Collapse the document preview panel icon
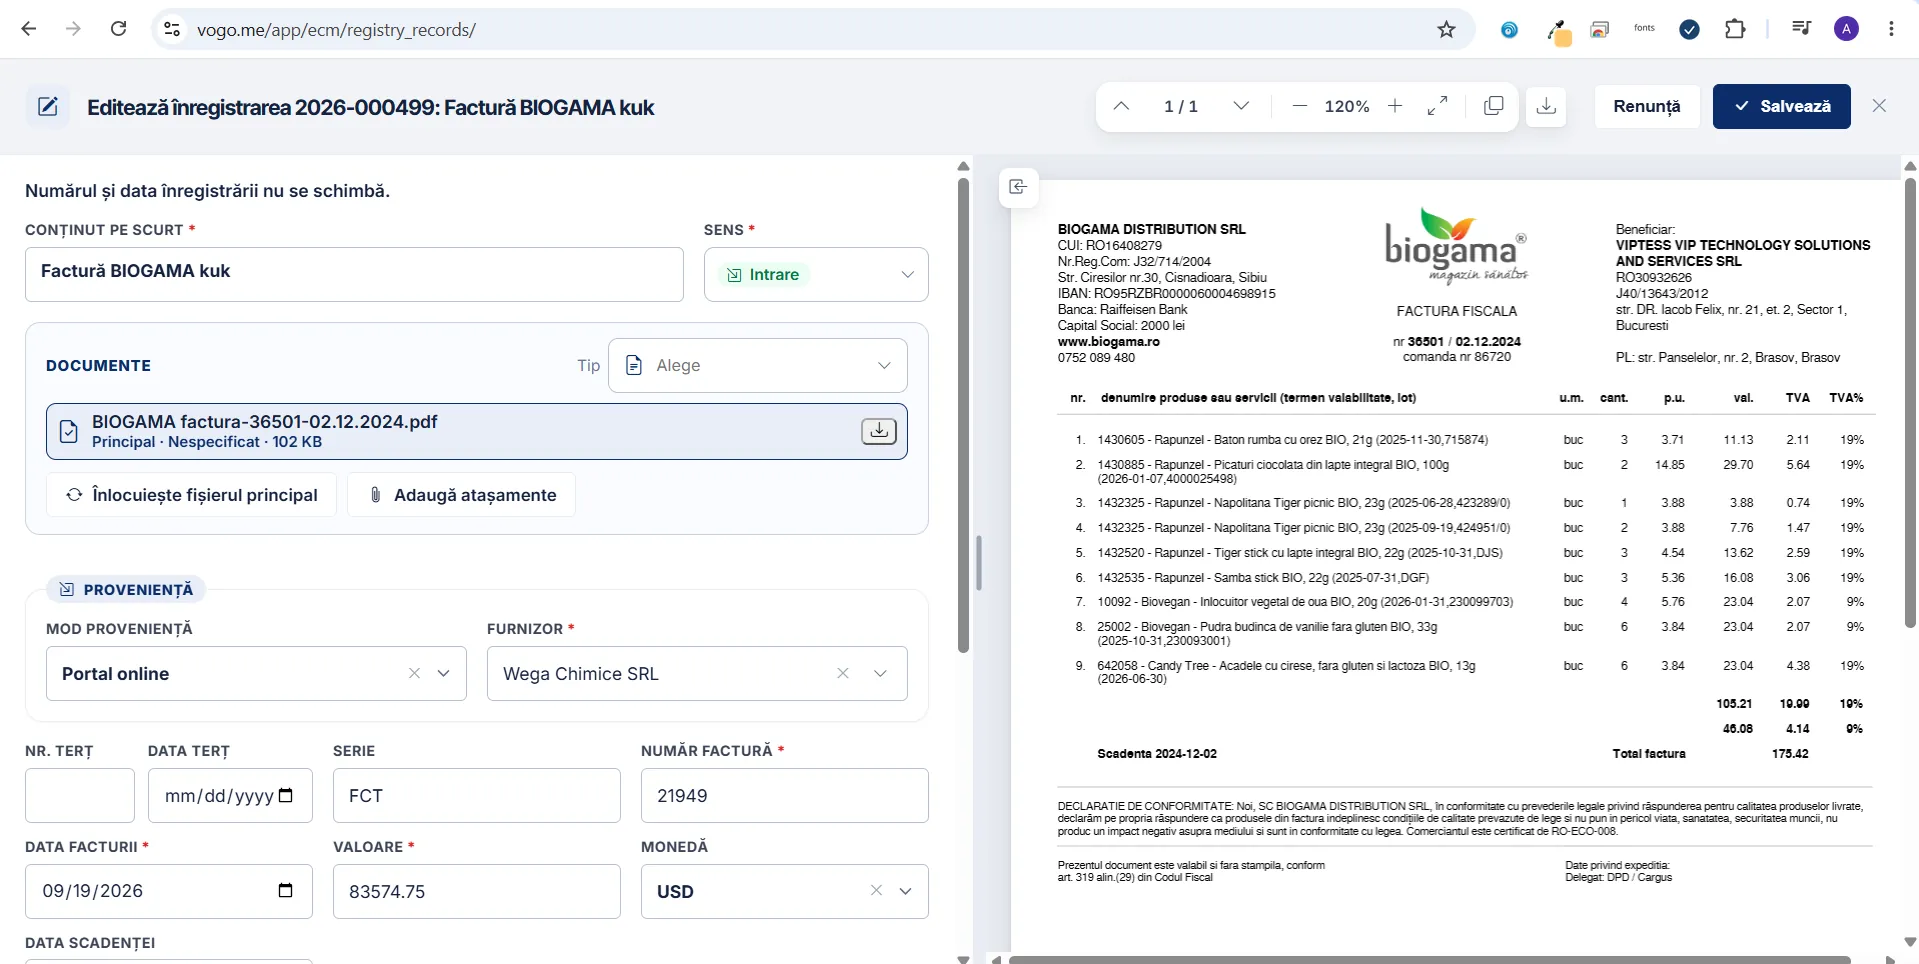The height and width of the screenshot is (964, 1919). tap(1018, 187)
